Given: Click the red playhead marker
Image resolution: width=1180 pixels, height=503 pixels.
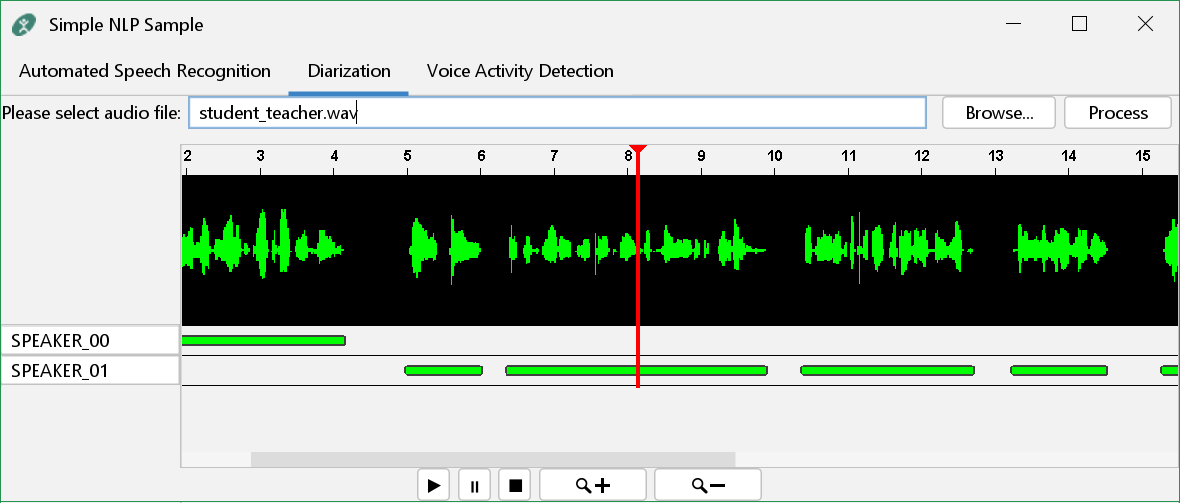Looking at the screenshot, I should tap(638, 151).
